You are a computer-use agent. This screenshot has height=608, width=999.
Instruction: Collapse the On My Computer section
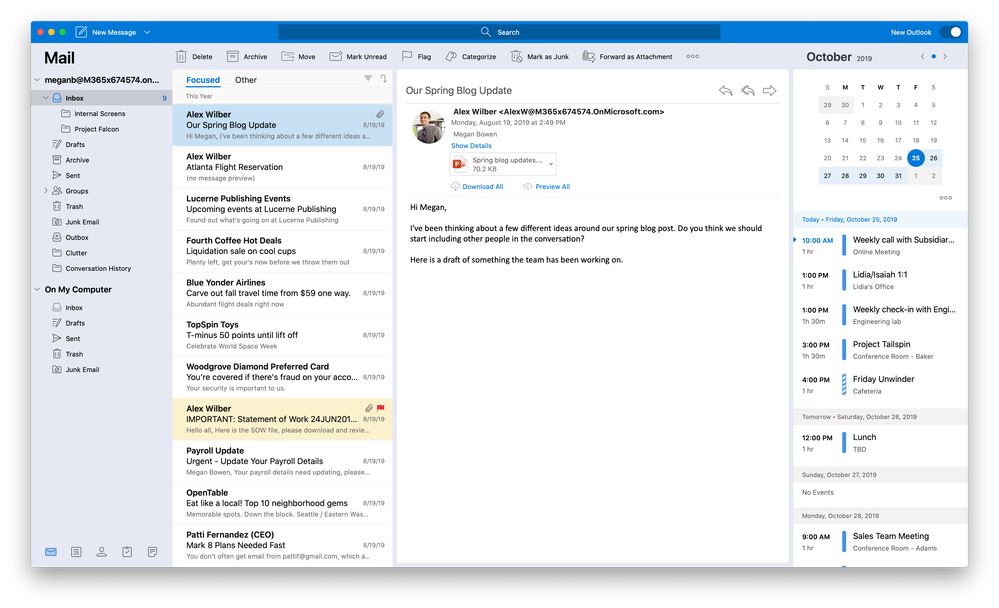(37, 289)
